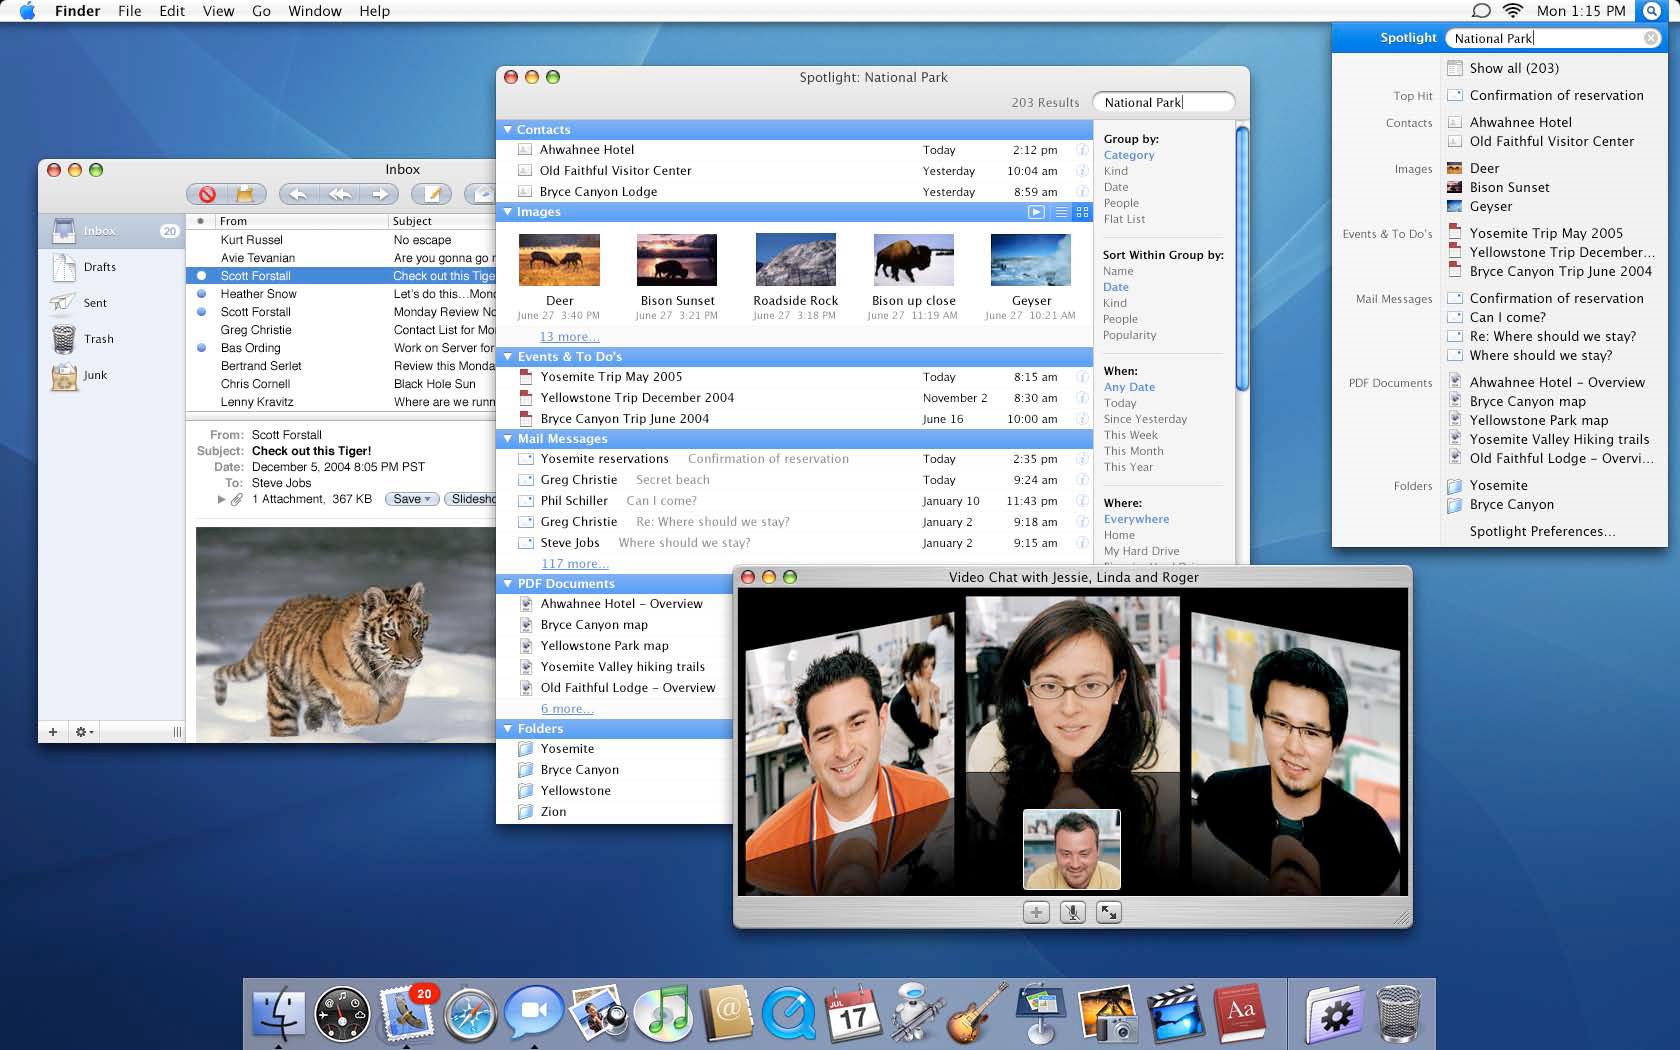Image resolution: width=1680 pixels, height=1050 pixels.
Task: Click the Delete icon in Mail toolbar
Action: click(207, 194)
